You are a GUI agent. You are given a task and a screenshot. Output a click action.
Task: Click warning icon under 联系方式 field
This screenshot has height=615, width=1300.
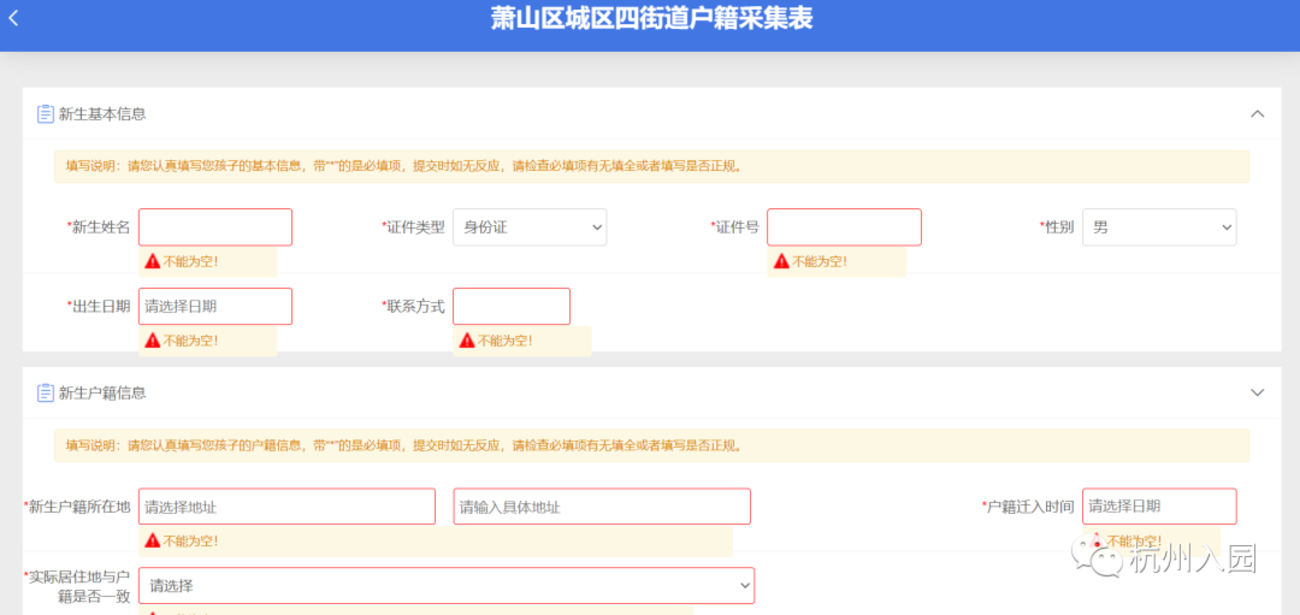coord(467,340)
